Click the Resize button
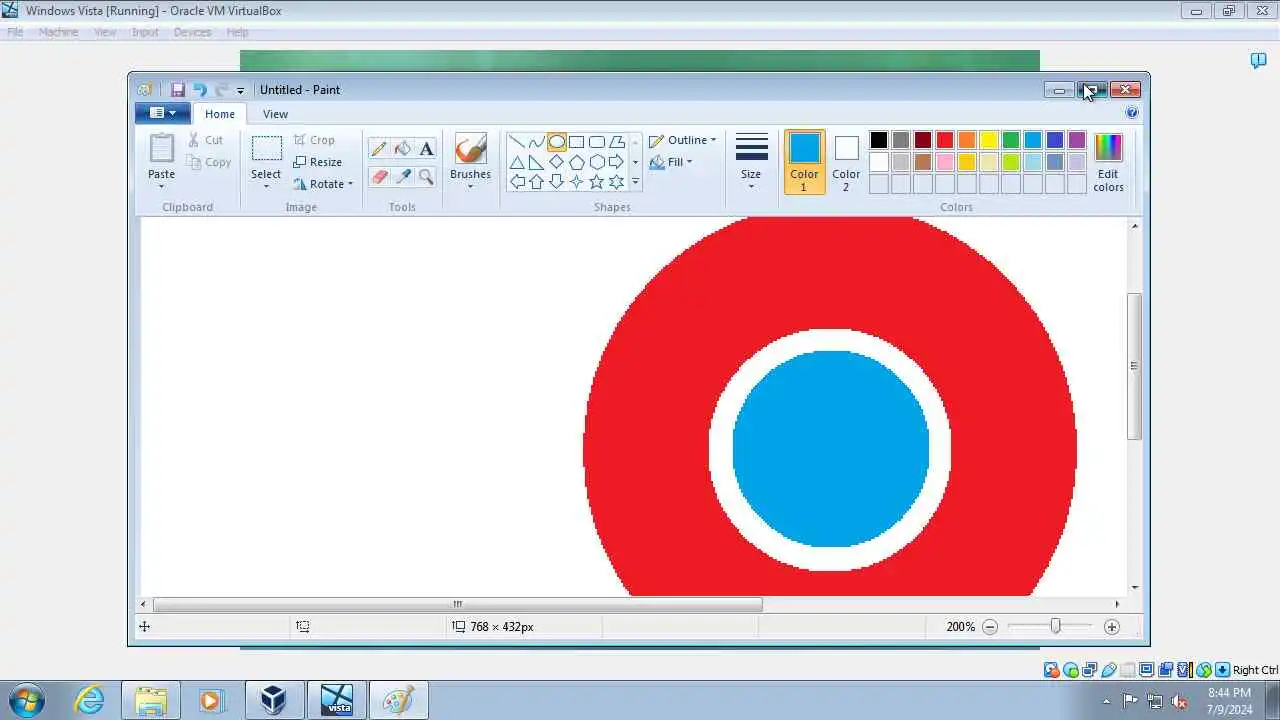Screen dimensions: 1280x720 click(318, 162)
